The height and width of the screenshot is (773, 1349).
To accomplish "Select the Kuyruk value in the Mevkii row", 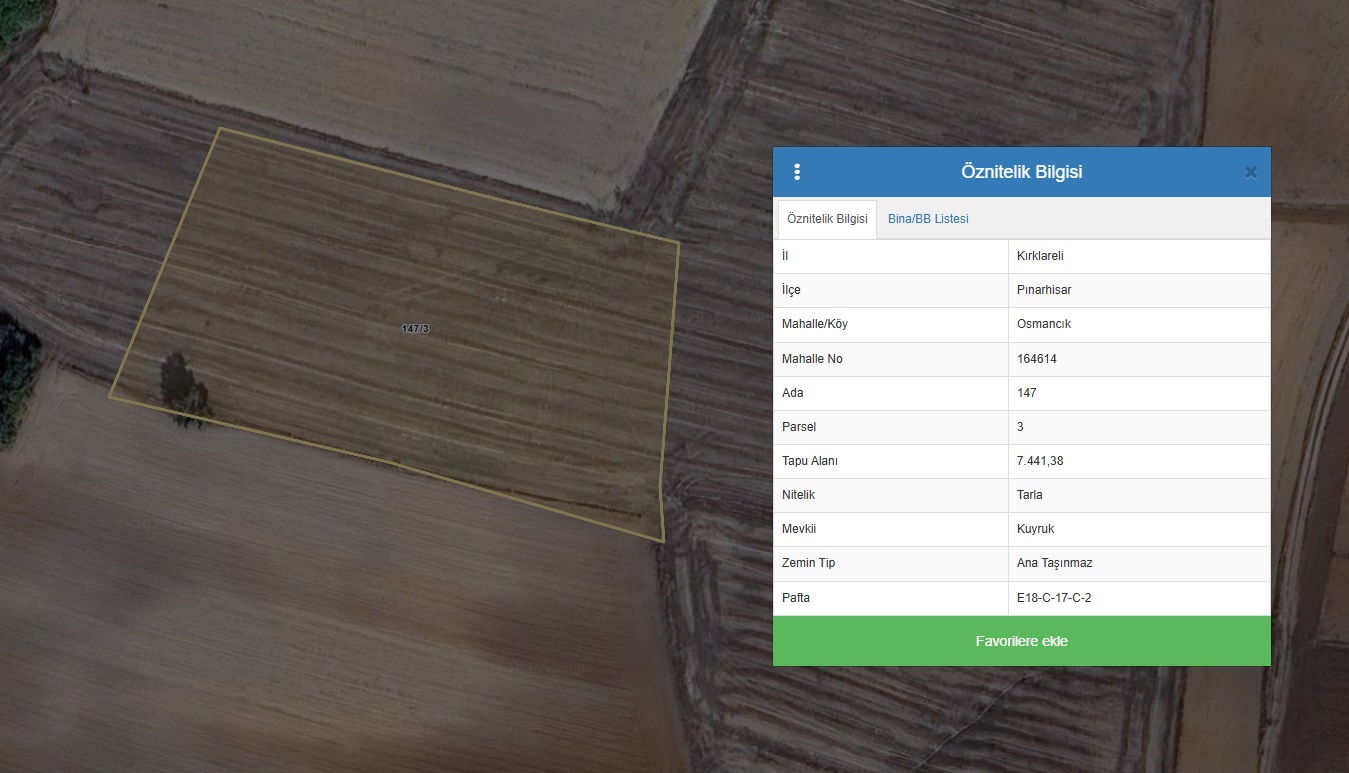I will 1035,529.
